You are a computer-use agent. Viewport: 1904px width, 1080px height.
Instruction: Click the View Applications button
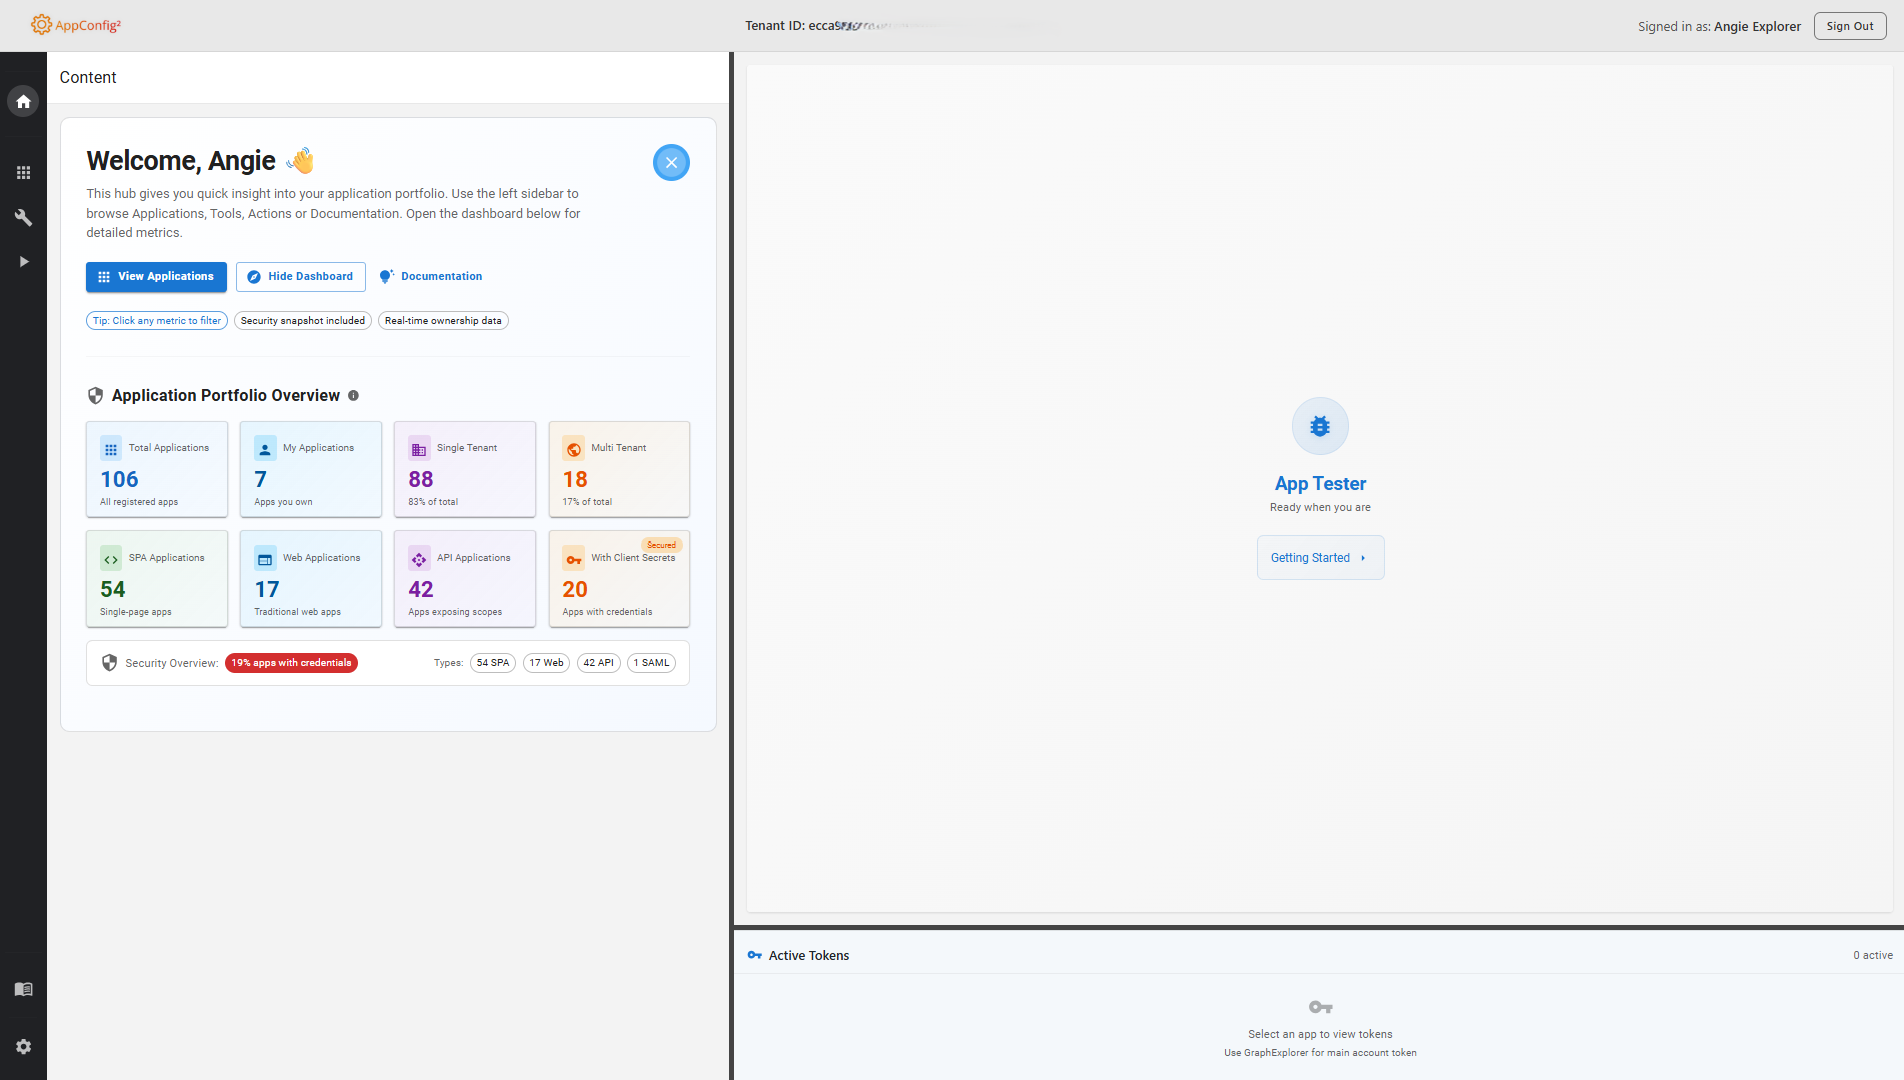pyautogui.click(x=156, y=277)
